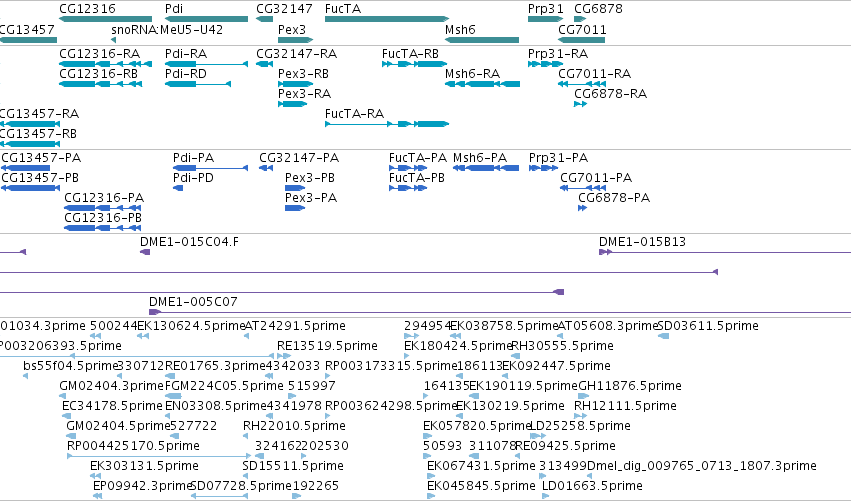
Task: Click the RH30555.5prime EST label
Action: 563,346
